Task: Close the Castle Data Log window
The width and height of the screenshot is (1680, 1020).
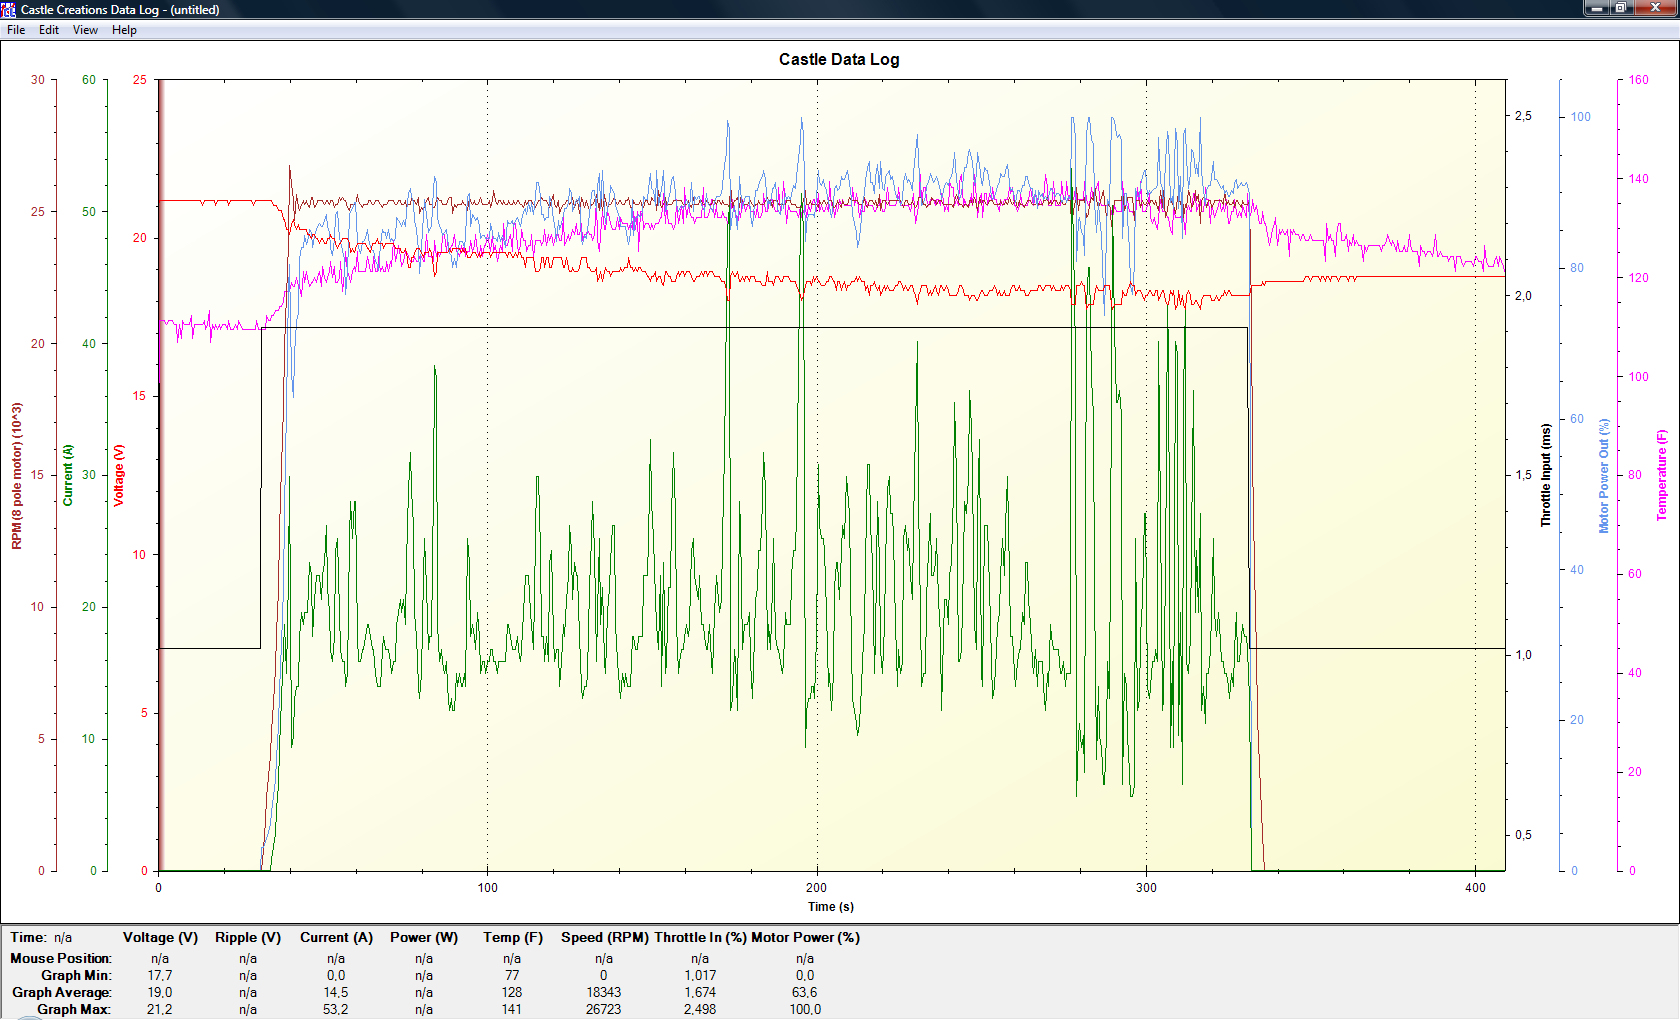Action: pyautogui.click(x=1655, y=7)
